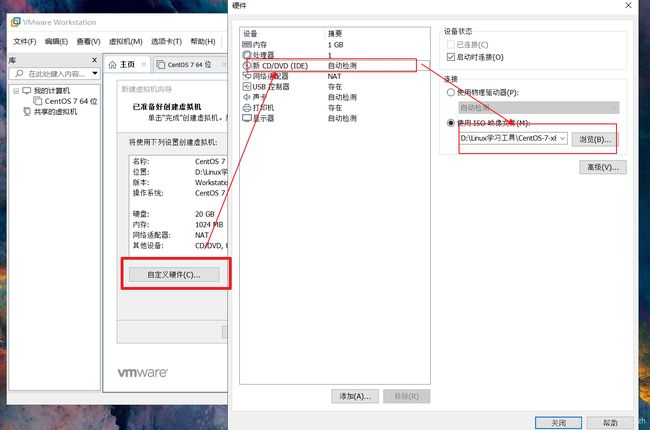Open the 文件(F) menu

(x=24, y=41)
